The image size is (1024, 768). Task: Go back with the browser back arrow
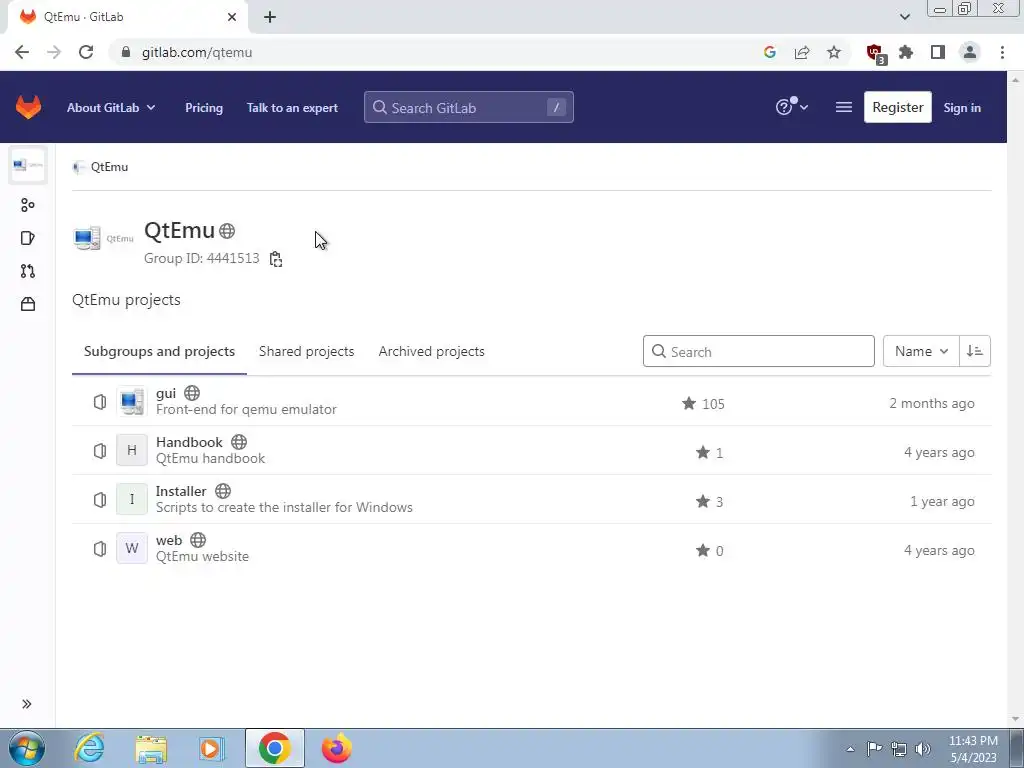click(22, 52)
